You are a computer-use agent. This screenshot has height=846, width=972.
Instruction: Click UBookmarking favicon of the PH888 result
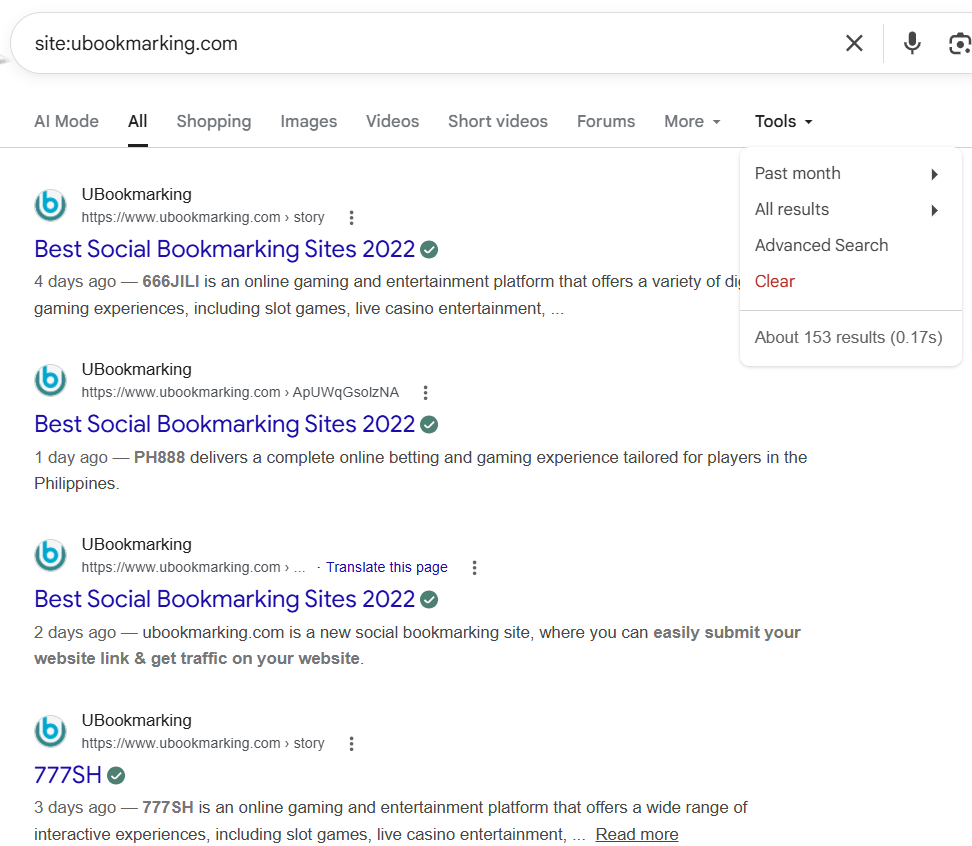tap(50, 380)
